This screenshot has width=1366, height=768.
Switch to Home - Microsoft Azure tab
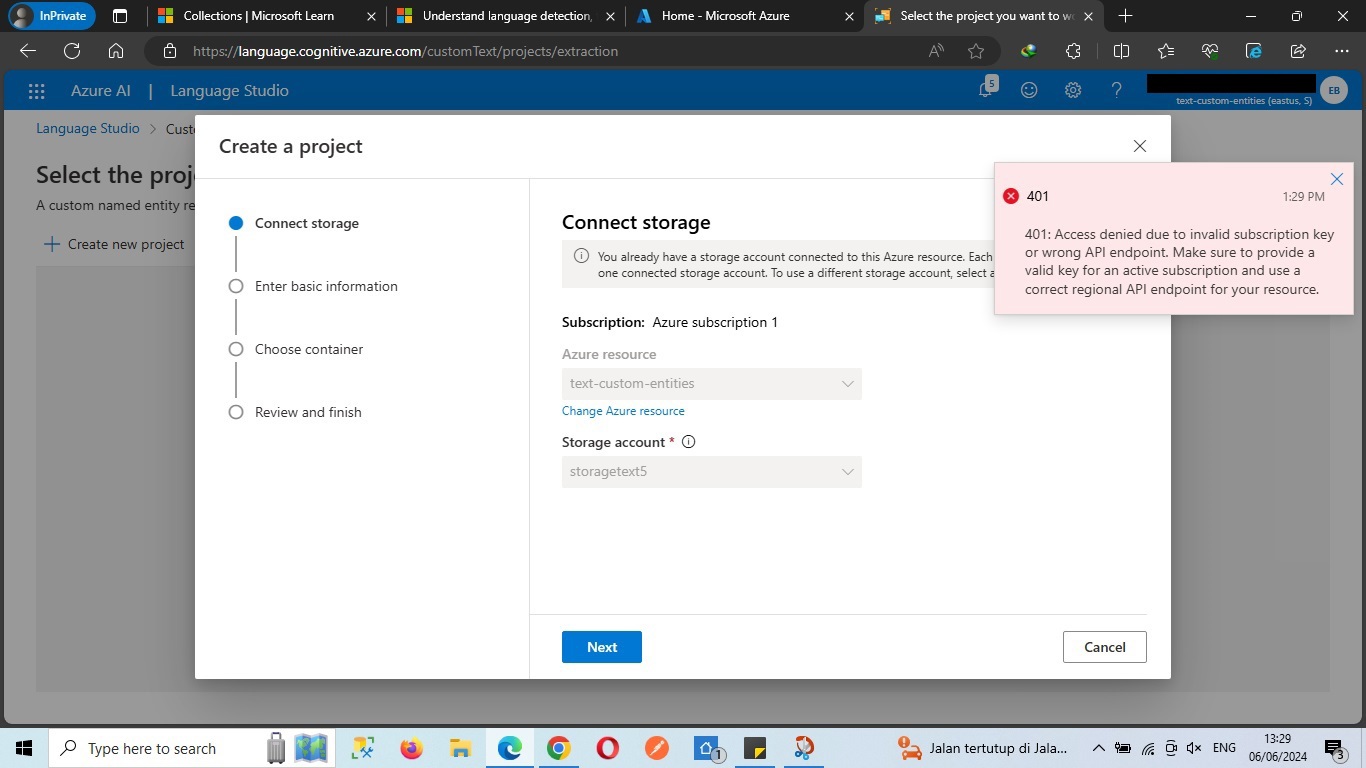(x=725, y=16)
